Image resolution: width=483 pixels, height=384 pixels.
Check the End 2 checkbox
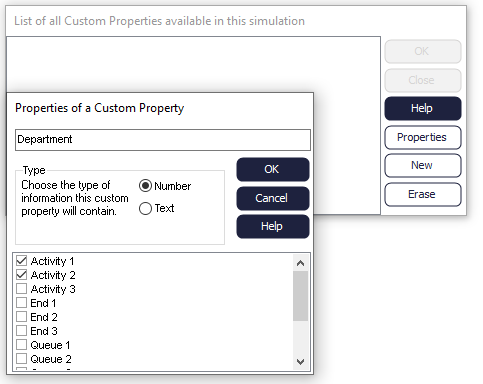click(x=22, y=317)
